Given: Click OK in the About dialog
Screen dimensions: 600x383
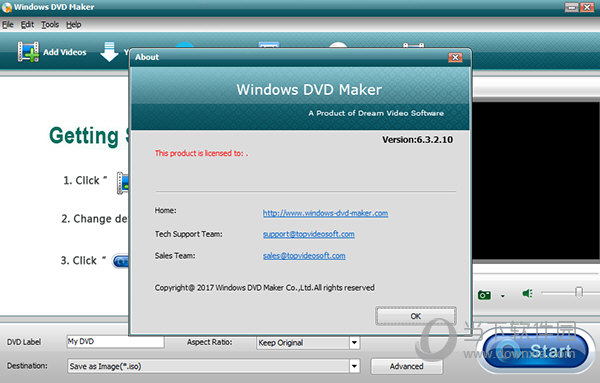Looking at the screenshot, I should click(x=416, y=316).
